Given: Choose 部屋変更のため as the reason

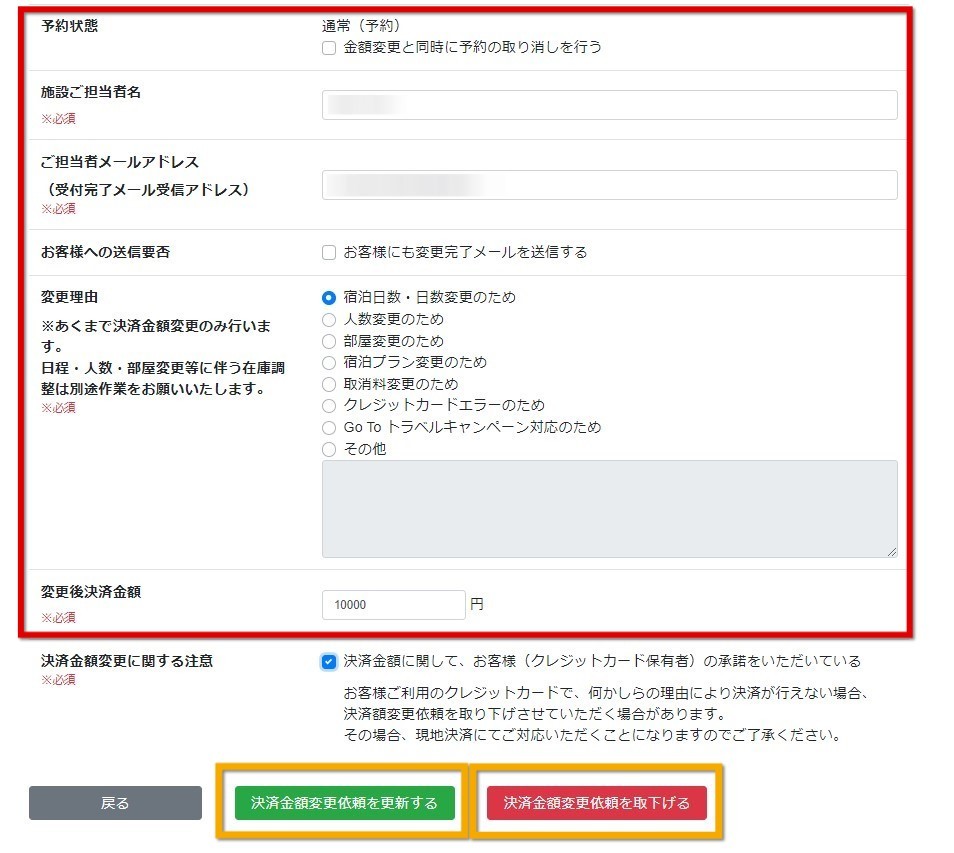Looking at the screenshot, I should (329, 341).
